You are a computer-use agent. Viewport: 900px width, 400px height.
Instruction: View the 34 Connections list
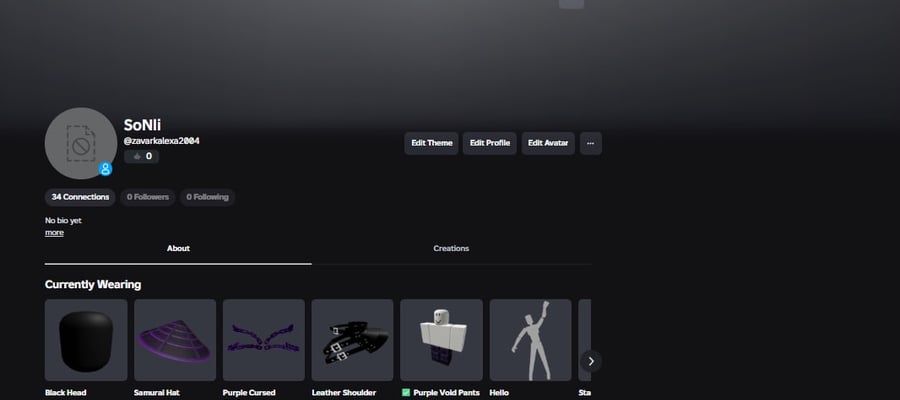[x=80, y=197]
